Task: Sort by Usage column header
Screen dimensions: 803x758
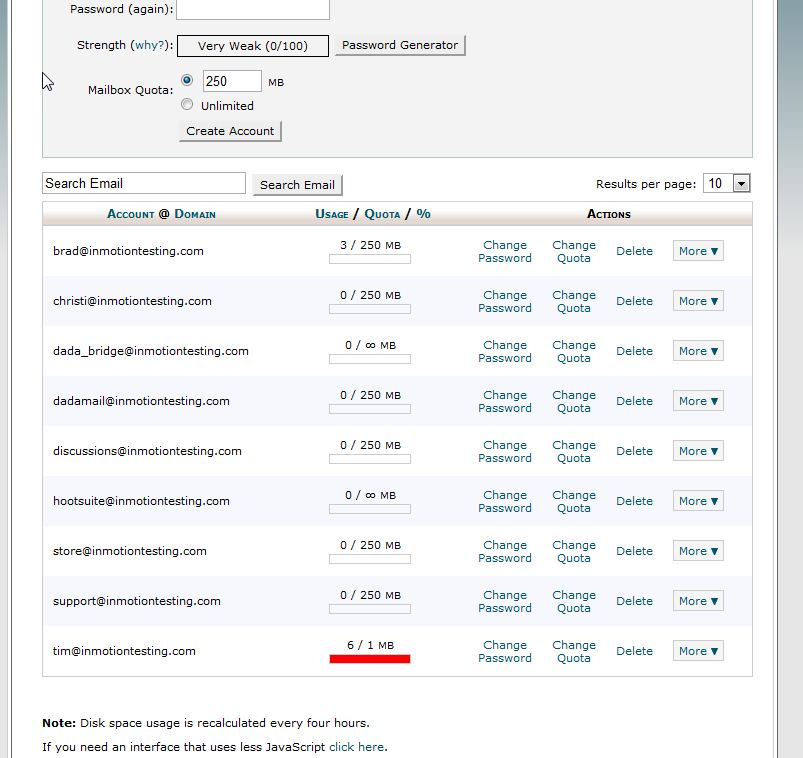Action: click(x=332, y=214)
